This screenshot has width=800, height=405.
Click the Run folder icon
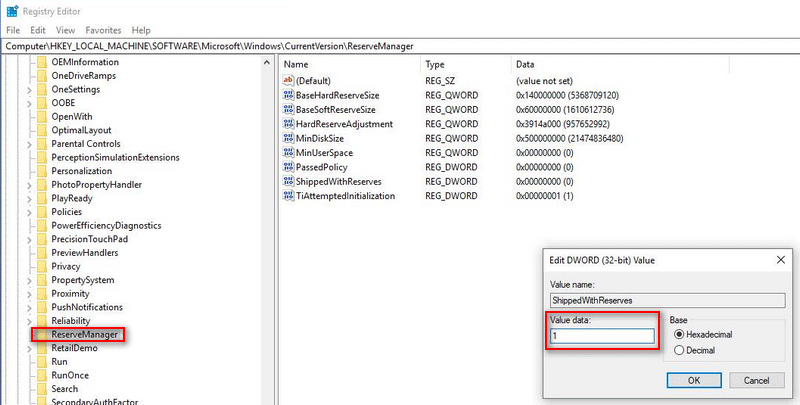pos(42,362)
